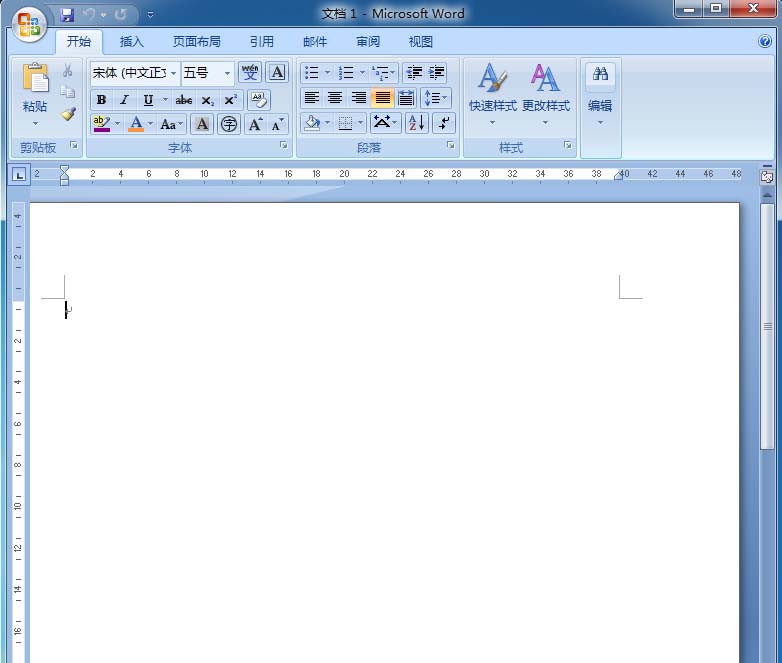The height and width of the screenshot is (663, 782).
Task: Open Line Spacing options
Action: click(435, 98)
